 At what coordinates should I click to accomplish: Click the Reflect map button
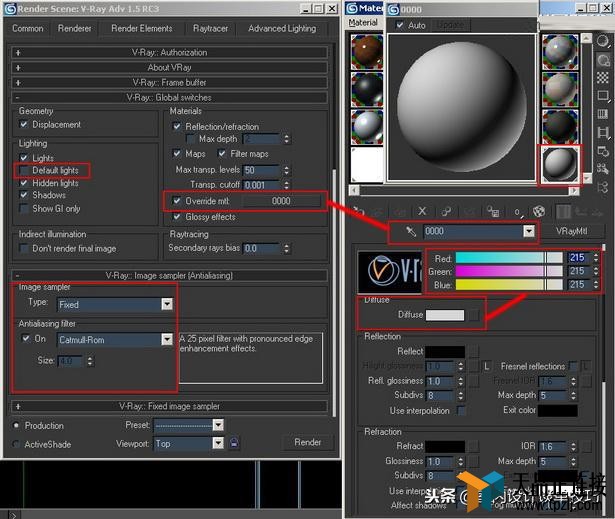474,351
